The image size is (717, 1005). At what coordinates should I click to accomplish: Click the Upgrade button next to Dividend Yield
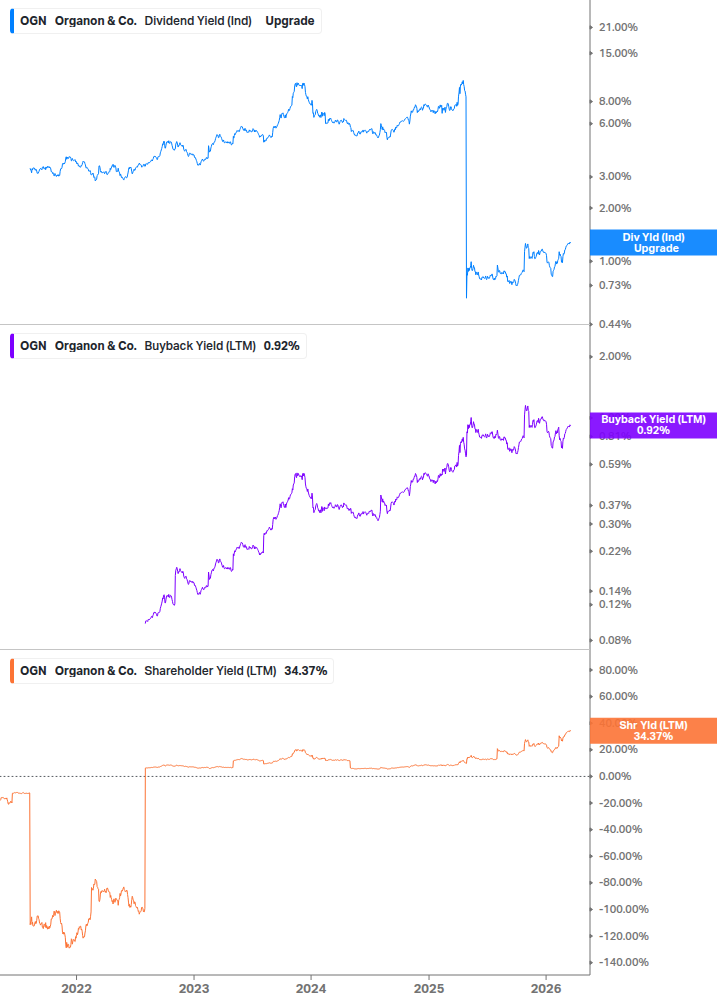(x=292, y=20)
